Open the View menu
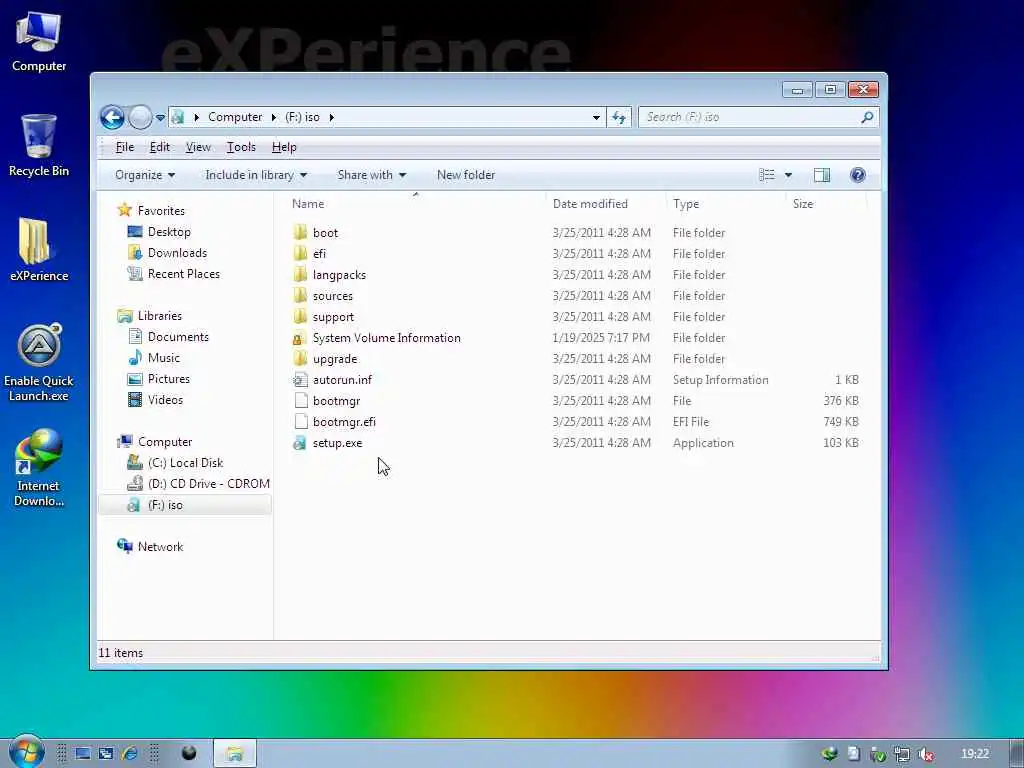This screenshot has height=768, width=1024. tap(198, 147)
